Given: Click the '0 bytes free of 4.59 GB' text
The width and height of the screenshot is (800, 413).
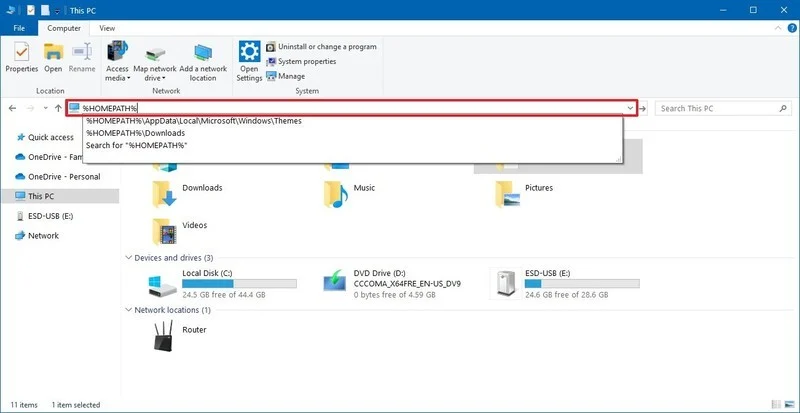Looking at the screenshot, I should [x=394, y=295].
